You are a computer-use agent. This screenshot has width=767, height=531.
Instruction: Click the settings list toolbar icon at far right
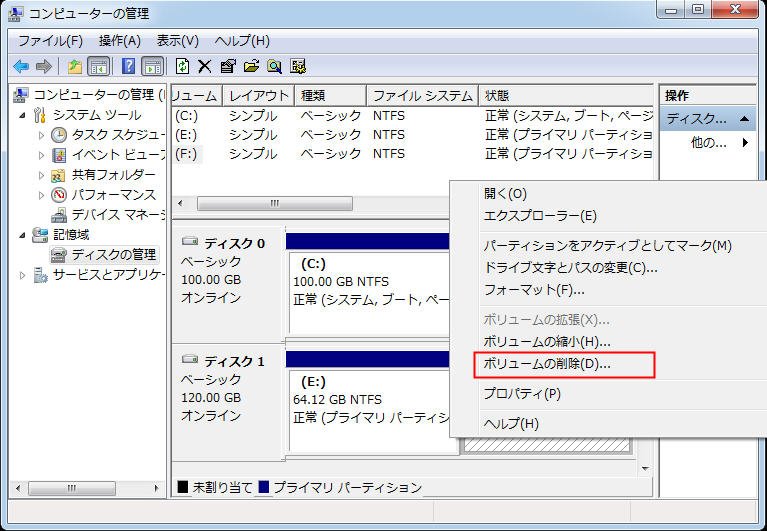pos(297,66)
